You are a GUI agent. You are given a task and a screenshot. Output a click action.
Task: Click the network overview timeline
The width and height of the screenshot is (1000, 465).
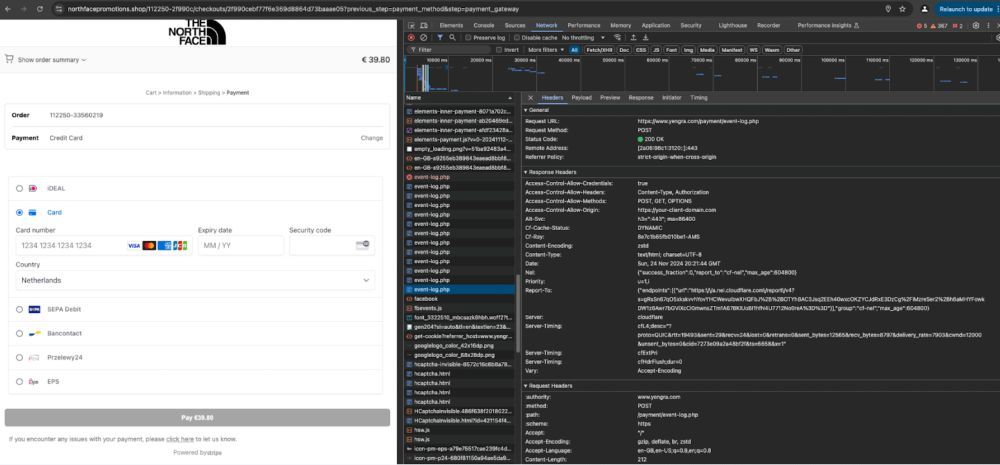click(x=702, y=74)
